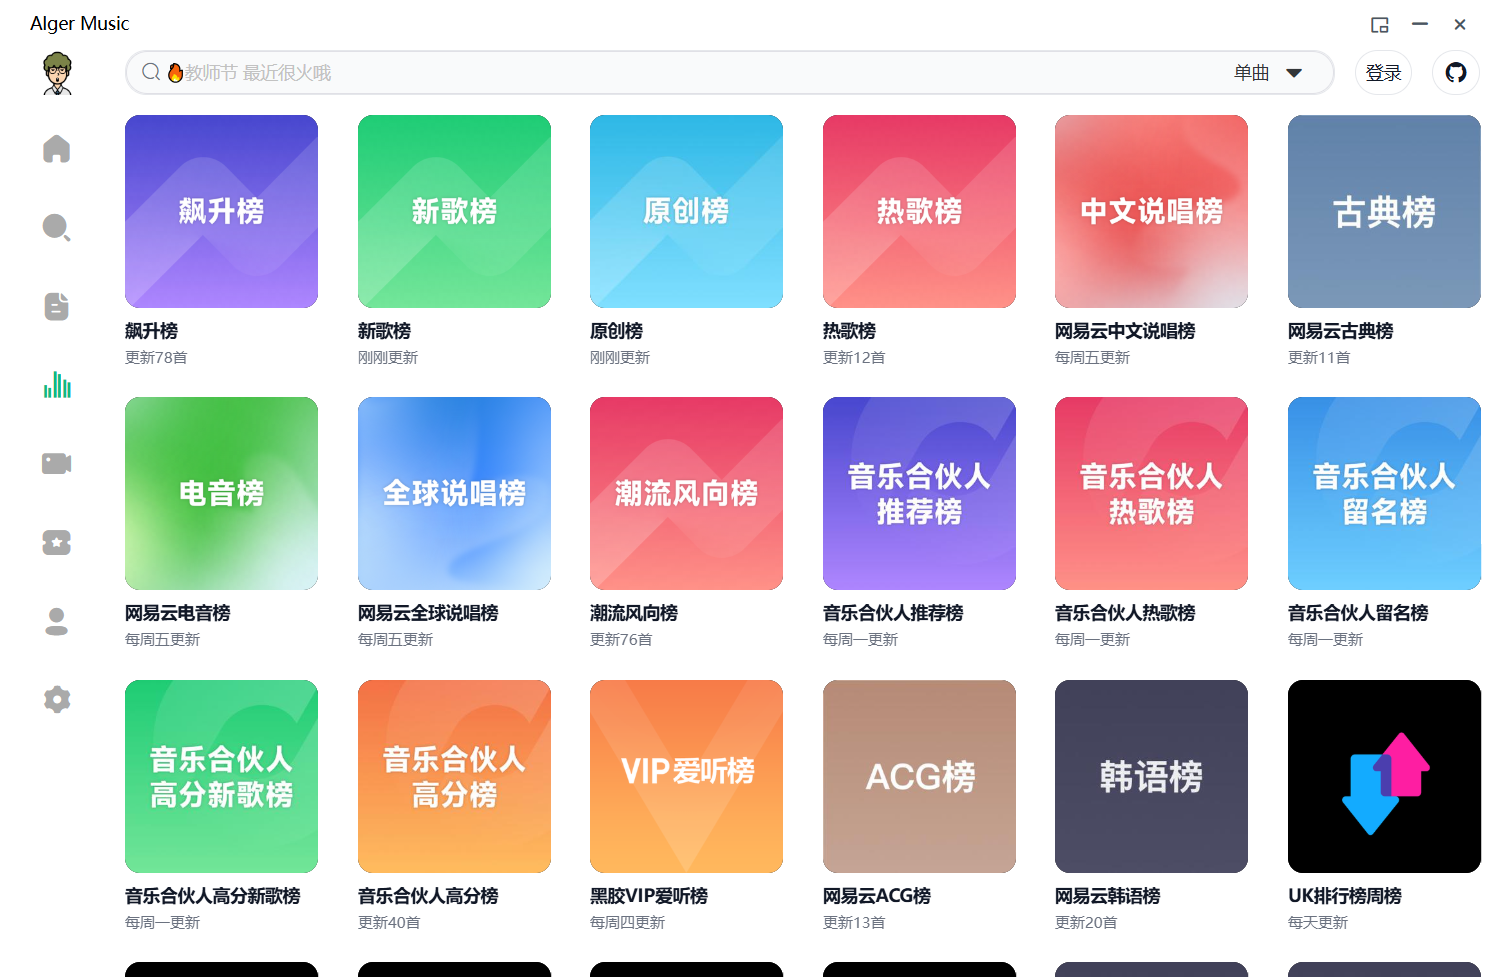Open the 音乐合伙人推荐榜 cover

click(x=919, y=493)
